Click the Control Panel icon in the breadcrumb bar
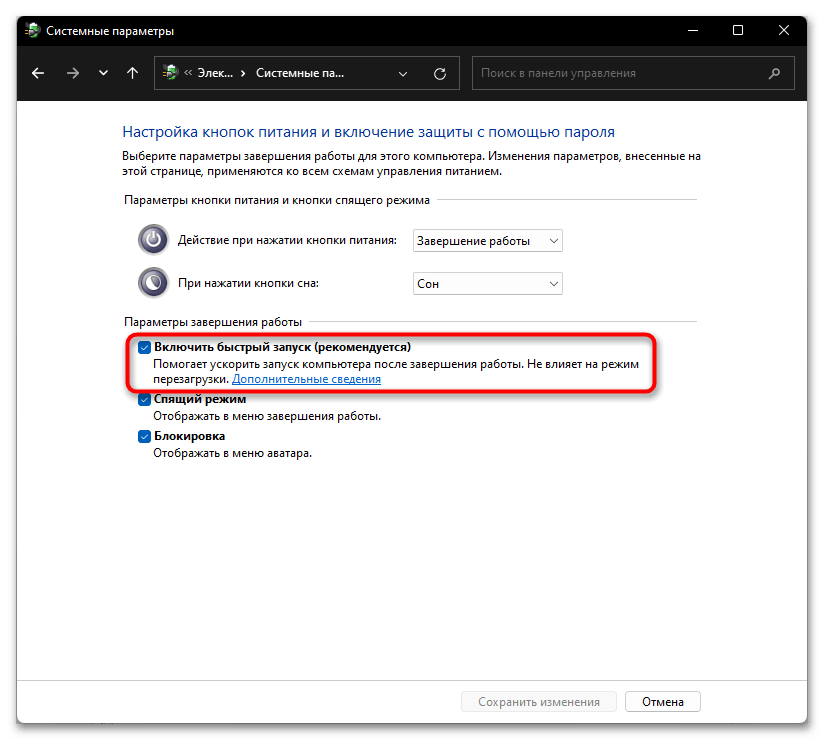Screen dimensions: 824x740 [x=167, y=72]
